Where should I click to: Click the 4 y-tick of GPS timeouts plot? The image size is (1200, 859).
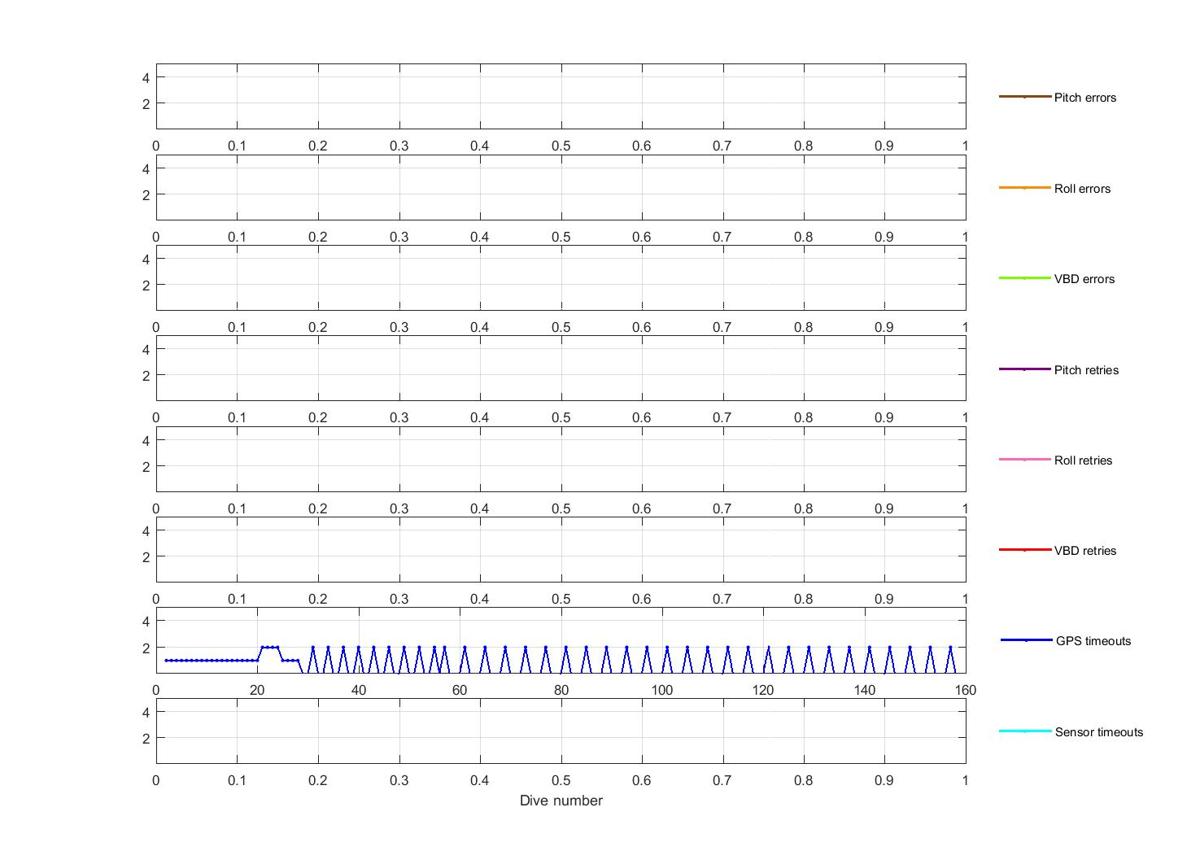click(x=146, y=621)
